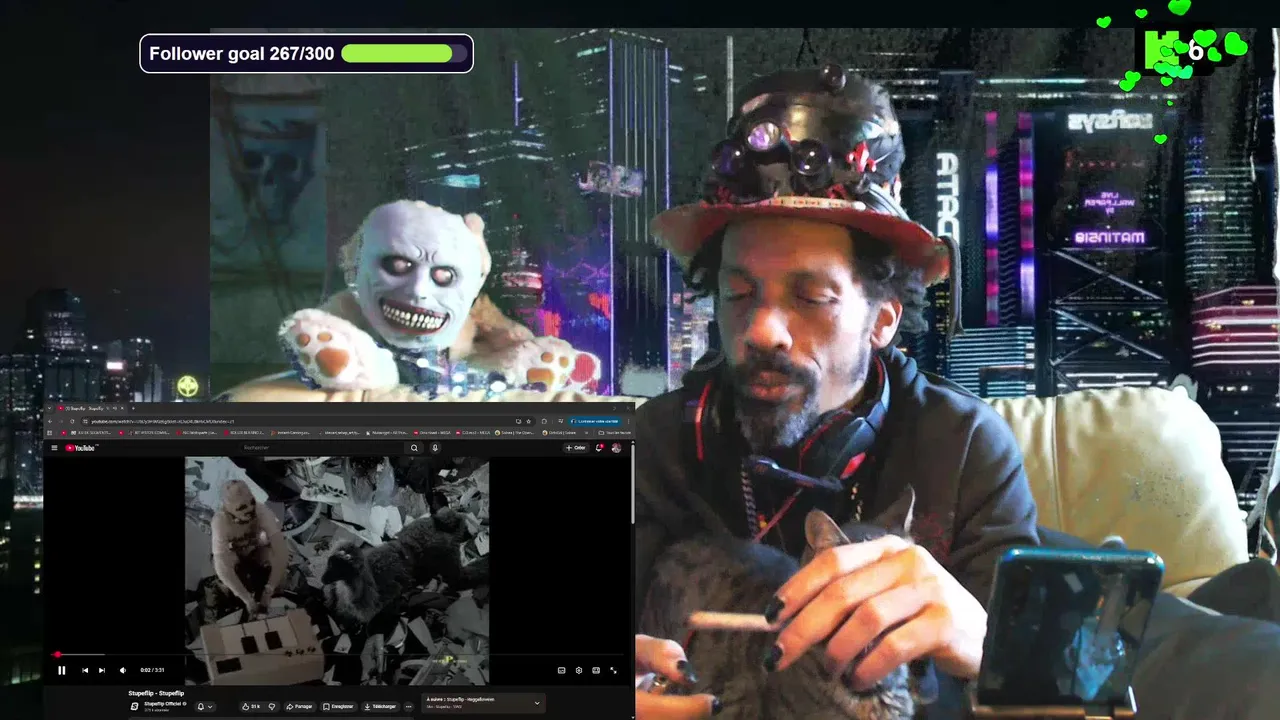
Task: Click the Download - MEGA bookmark
Action: (434, 433)
